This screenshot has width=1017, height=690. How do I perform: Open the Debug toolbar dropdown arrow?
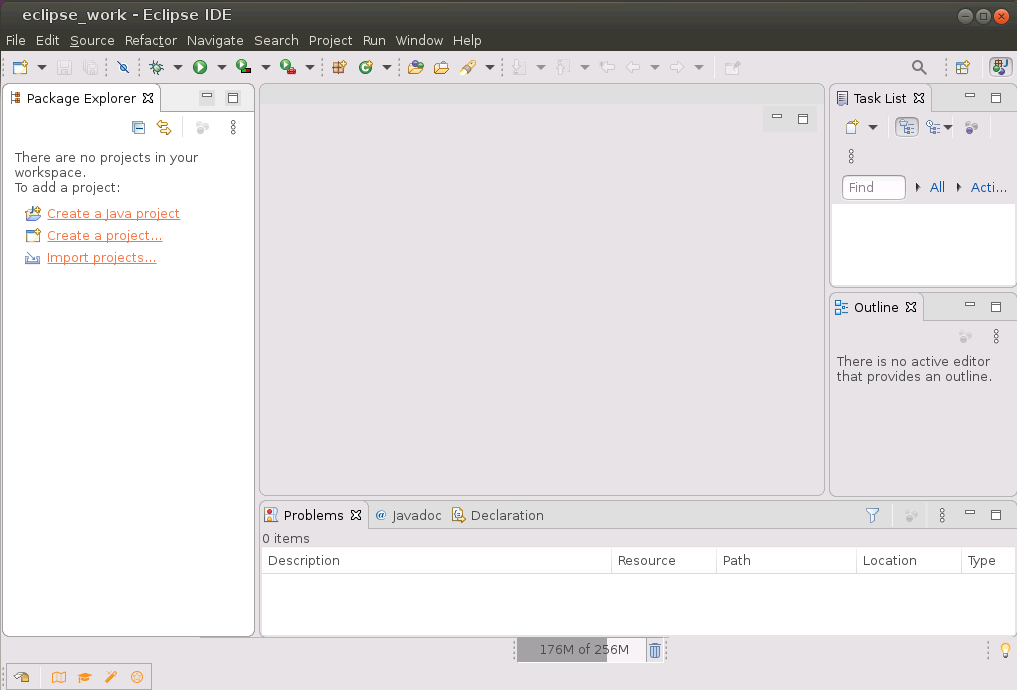176,66
